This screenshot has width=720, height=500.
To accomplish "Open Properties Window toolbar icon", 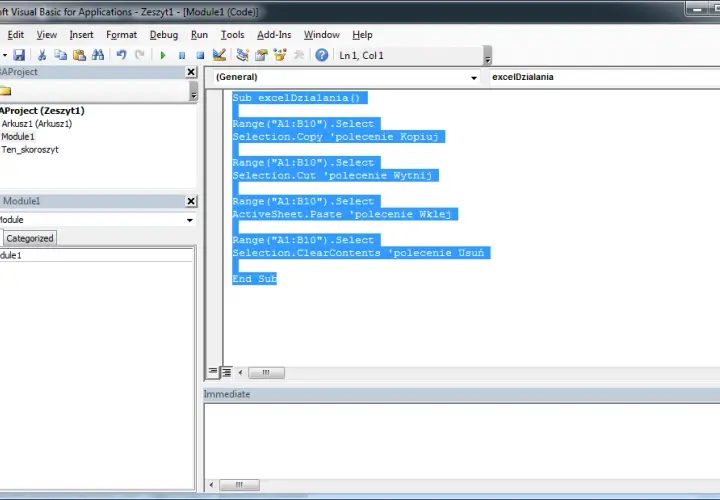I will pyautogui.click(x=261, y=55).
